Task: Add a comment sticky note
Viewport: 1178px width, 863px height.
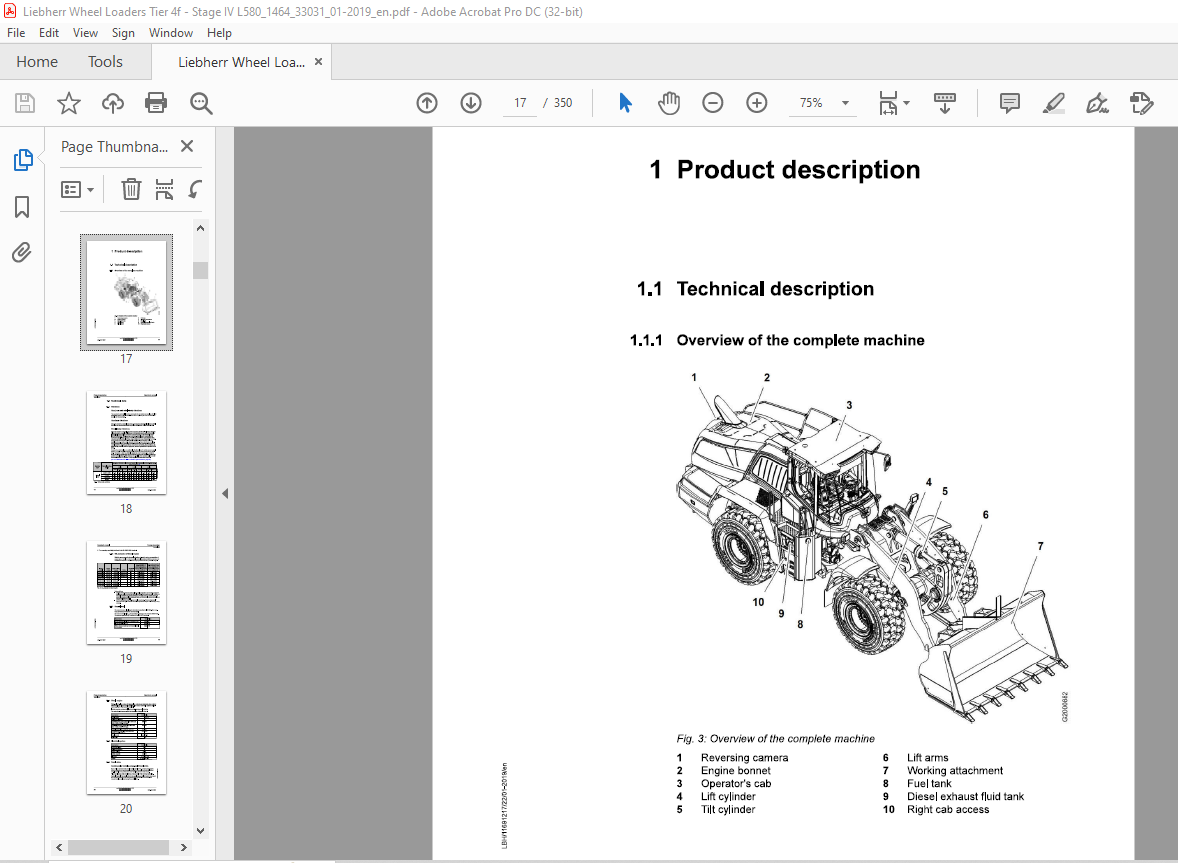Action: (x=1010, y=103)
